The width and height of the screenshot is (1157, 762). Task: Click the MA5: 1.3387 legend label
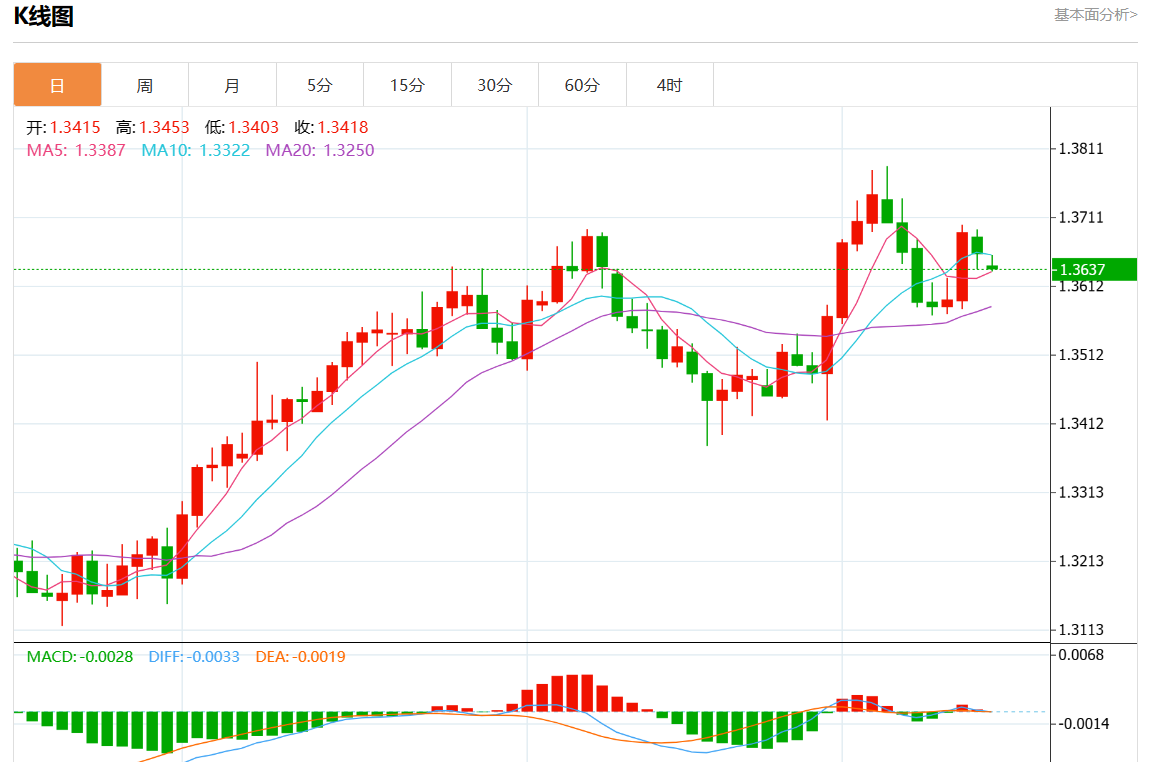[x=76, y=150]
